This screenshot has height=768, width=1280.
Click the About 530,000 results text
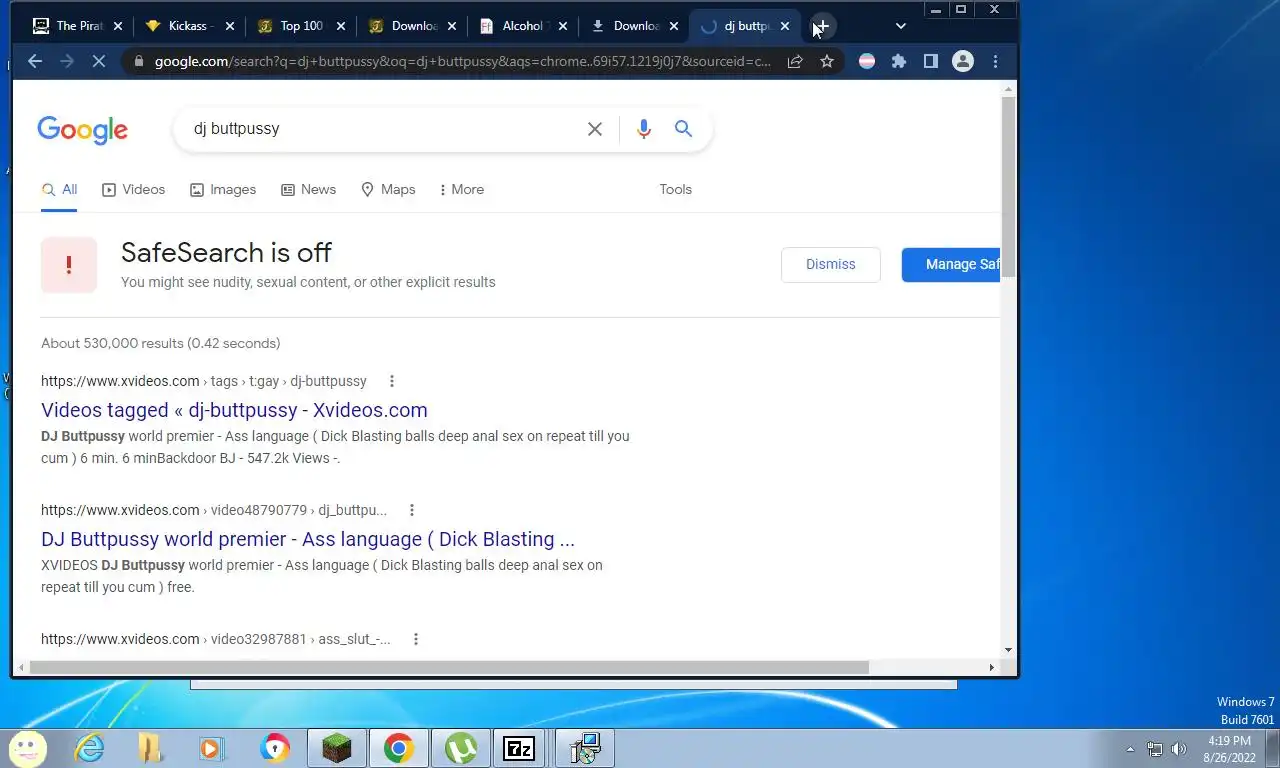pyautogui.click(x=160, y=343)
